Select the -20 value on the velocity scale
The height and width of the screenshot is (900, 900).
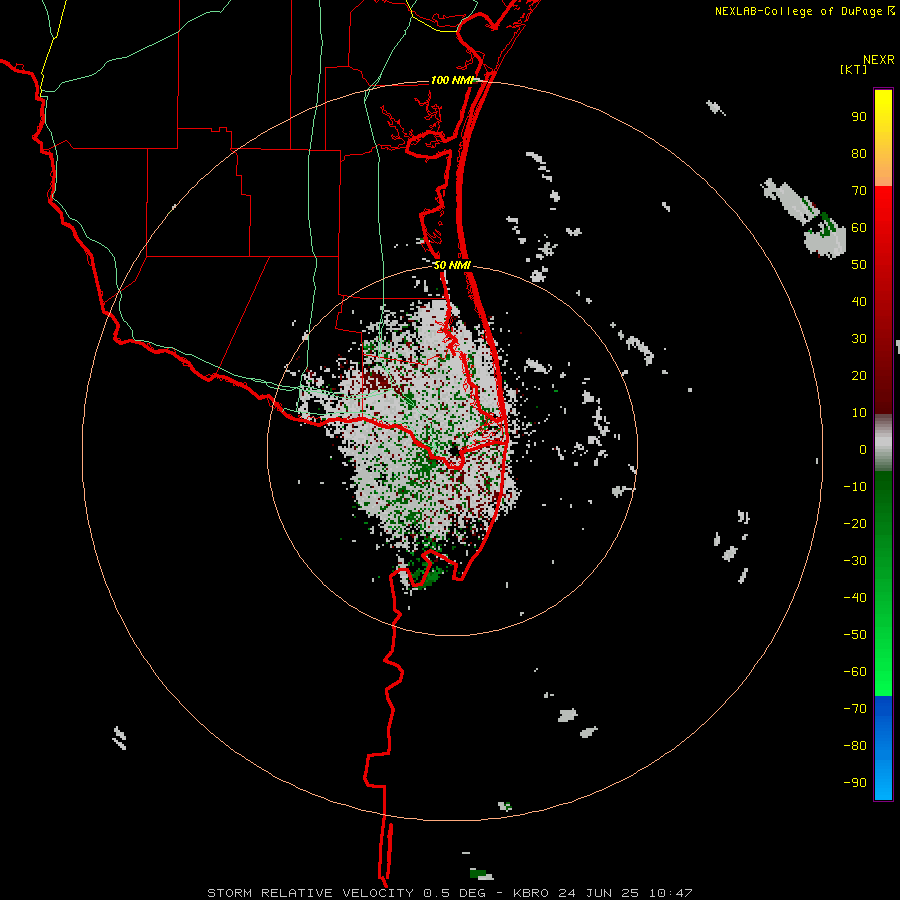click(x=855, y=523)
